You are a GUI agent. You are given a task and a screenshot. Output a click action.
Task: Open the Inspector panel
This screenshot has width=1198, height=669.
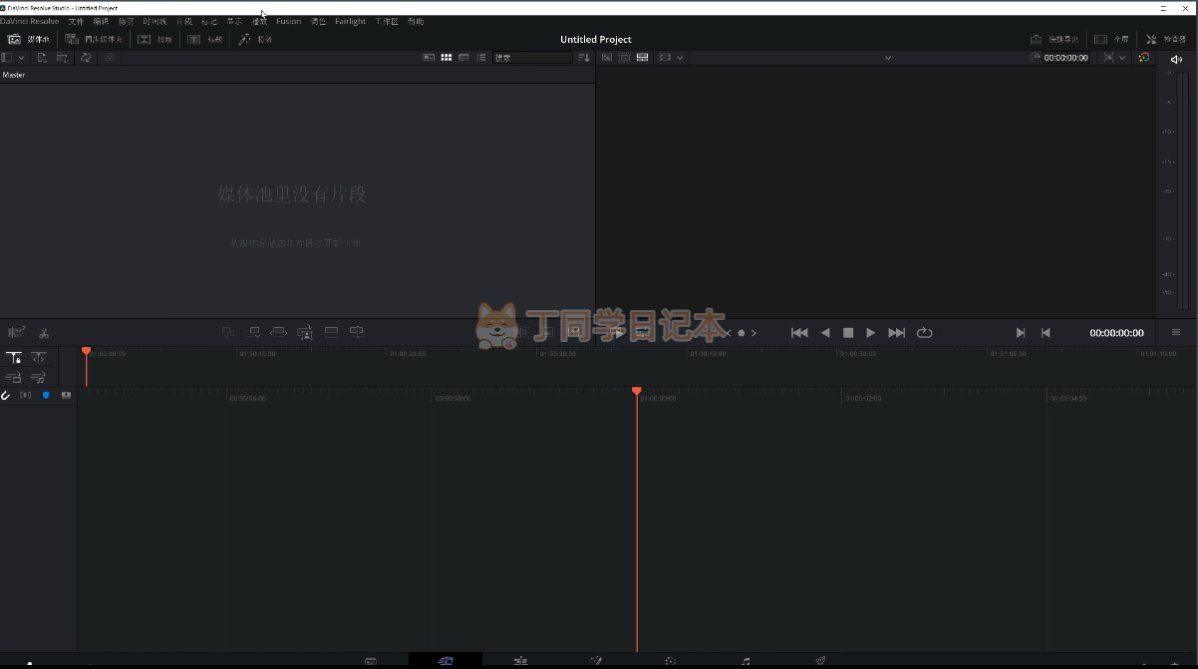coord(1165,39)
